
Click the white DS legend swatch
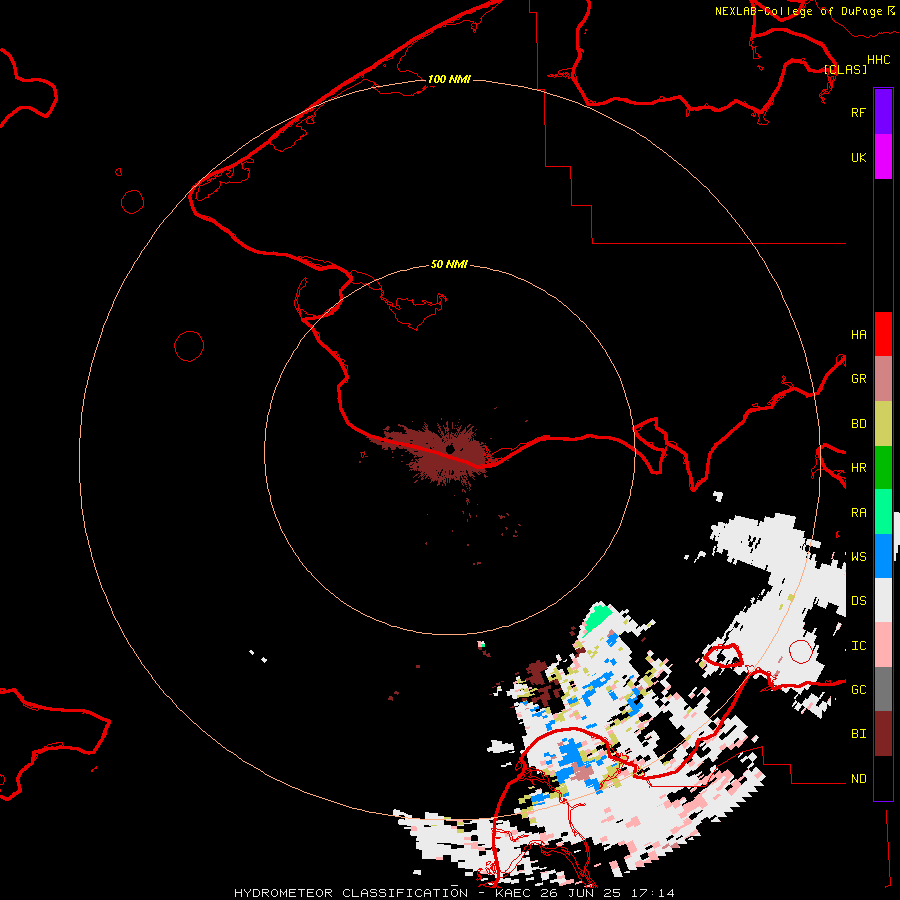click(883, 600)
